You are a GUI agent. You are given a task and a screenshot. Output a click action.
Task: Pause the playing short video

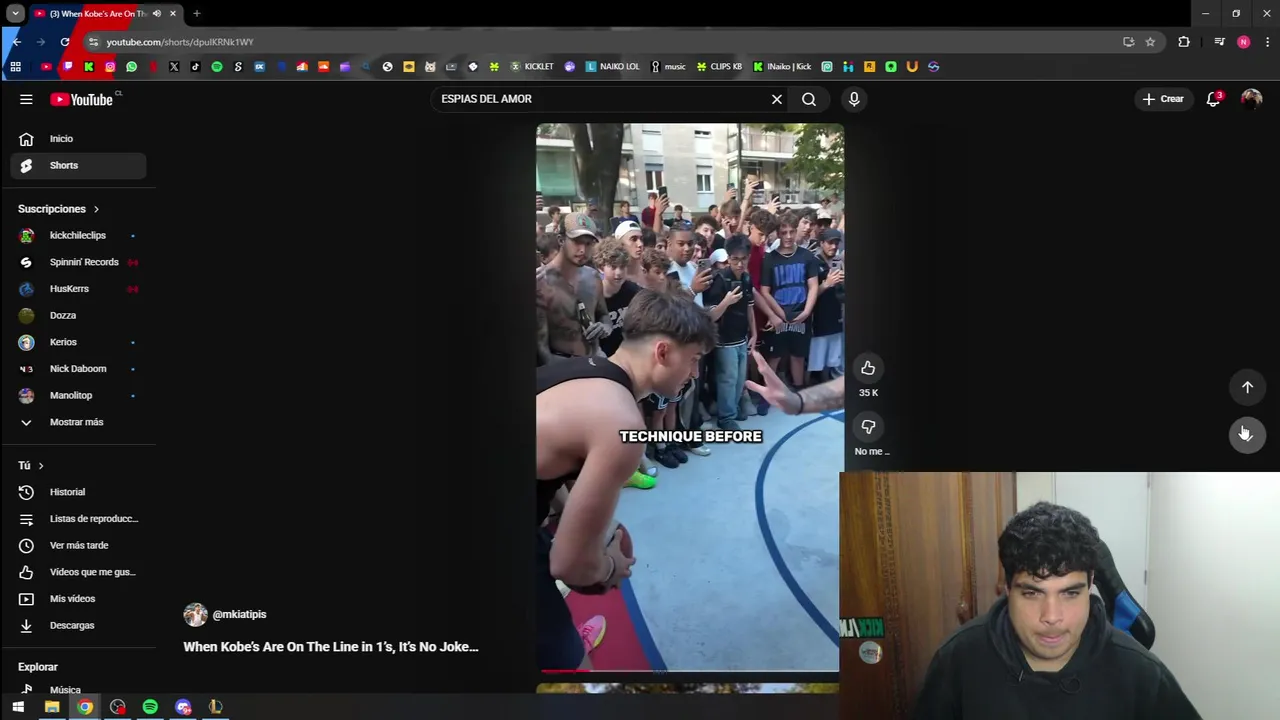689,397
